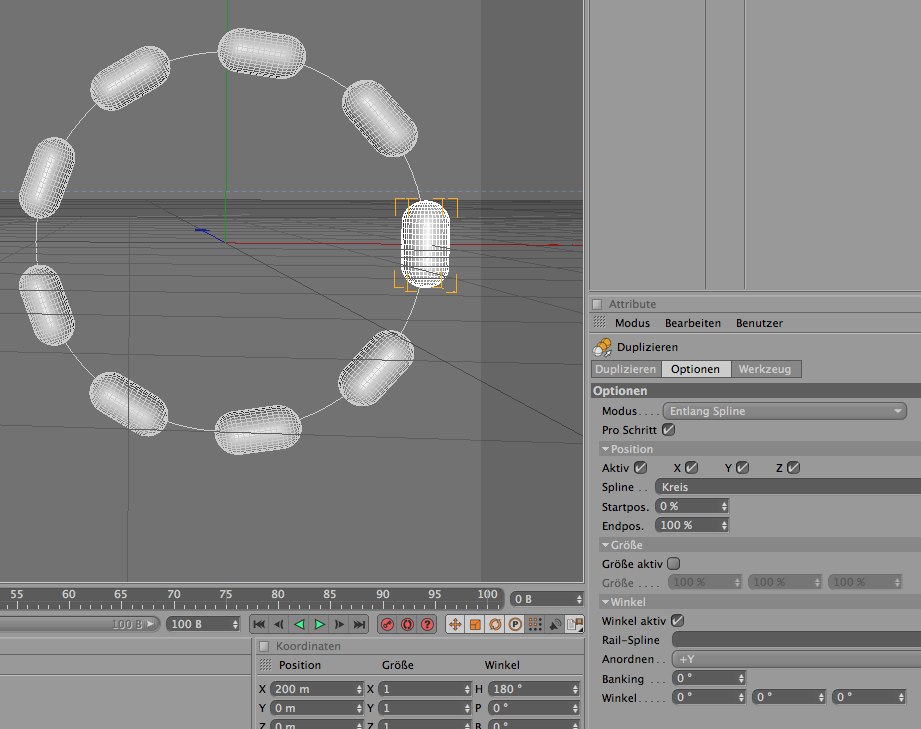Open Anordnen dropdown showing +Y
This screenshot has width=921, height=729.
pos(796,659)
